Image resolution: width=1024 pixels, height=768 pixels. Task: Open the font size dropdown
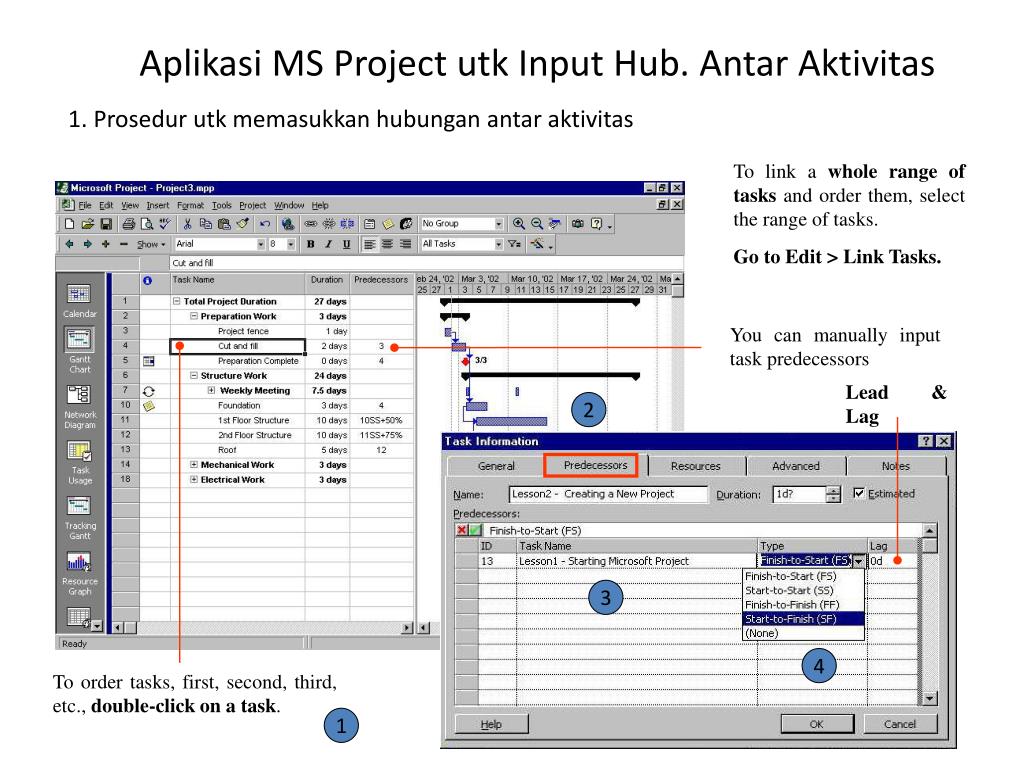[291, 244]
